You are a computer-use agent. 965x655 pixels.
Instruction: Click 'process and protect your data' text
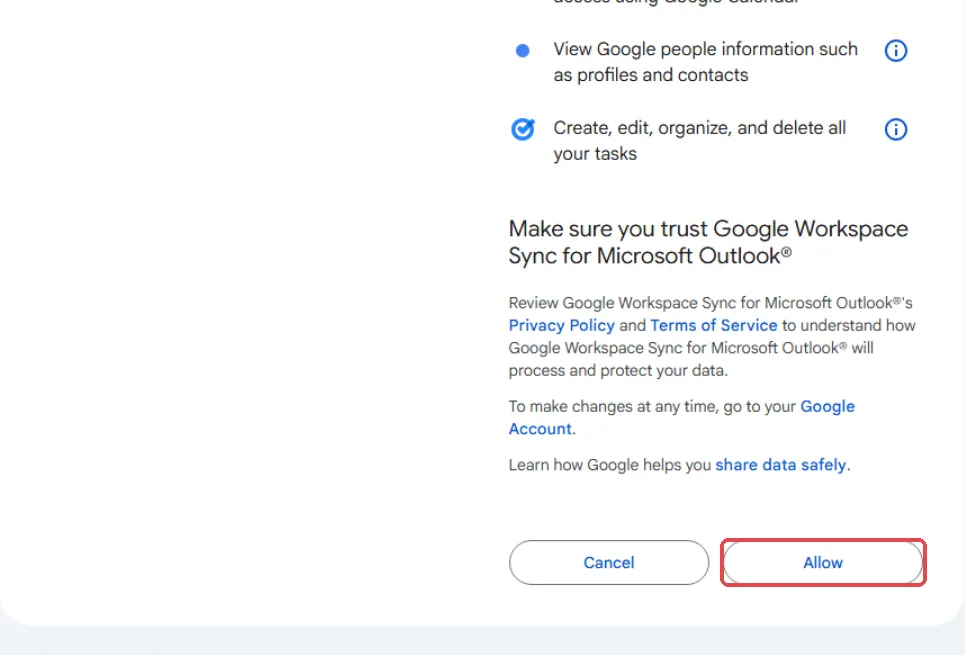click(618, 371)
